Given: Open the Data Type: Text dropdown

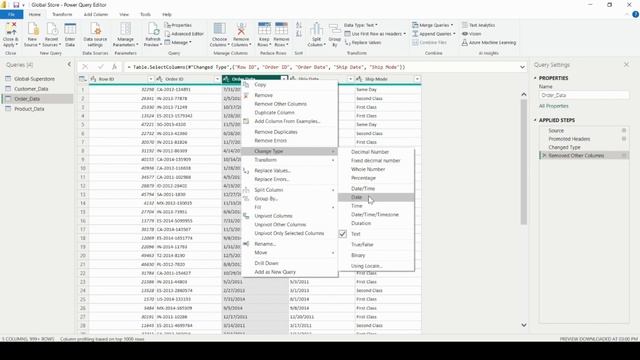Looking at the screenshot, I should pos(361,25).
